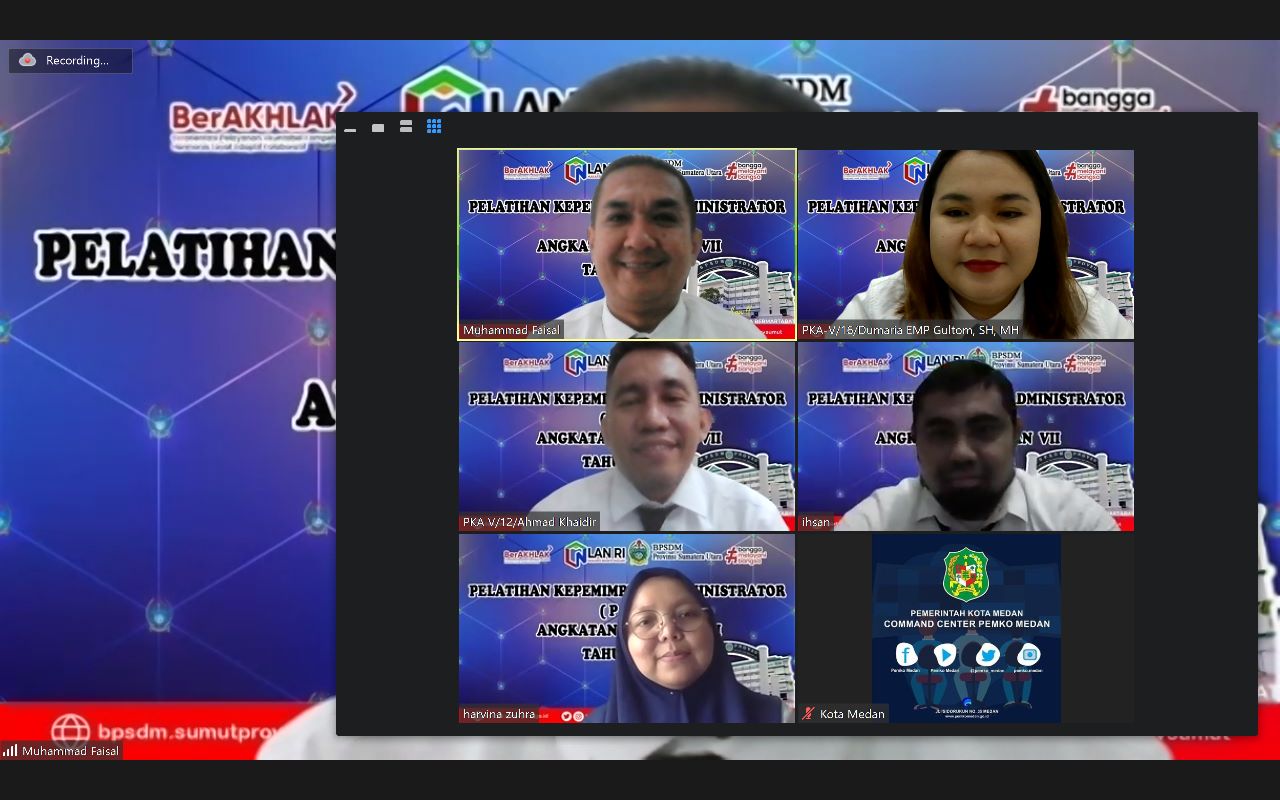Click the "PKA-V/16/Dumaria EMP Gultom, SH, MH" name label
The width and height of the screenshot is (1280, 800).
910,330
